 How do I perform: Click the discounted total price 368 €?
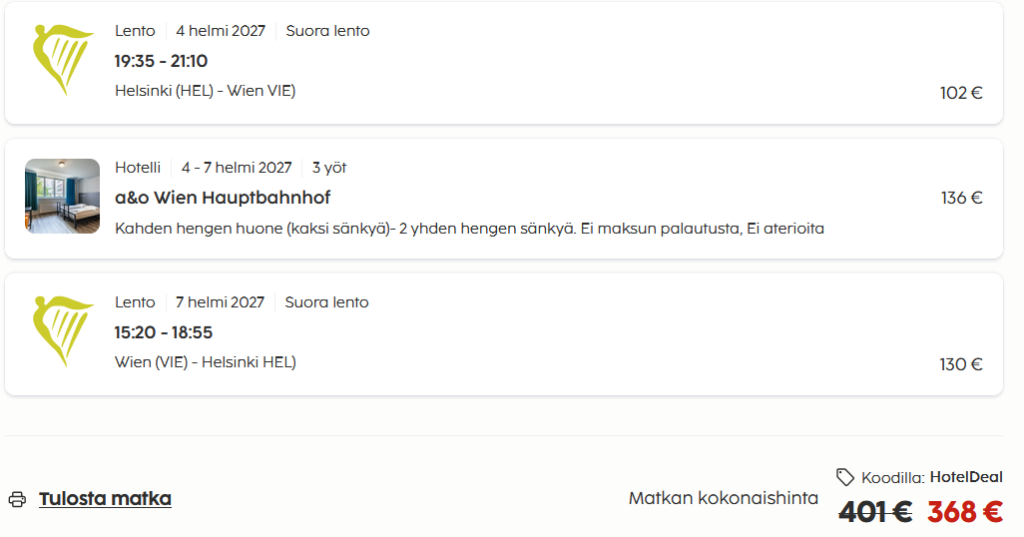tap(965, 512)
